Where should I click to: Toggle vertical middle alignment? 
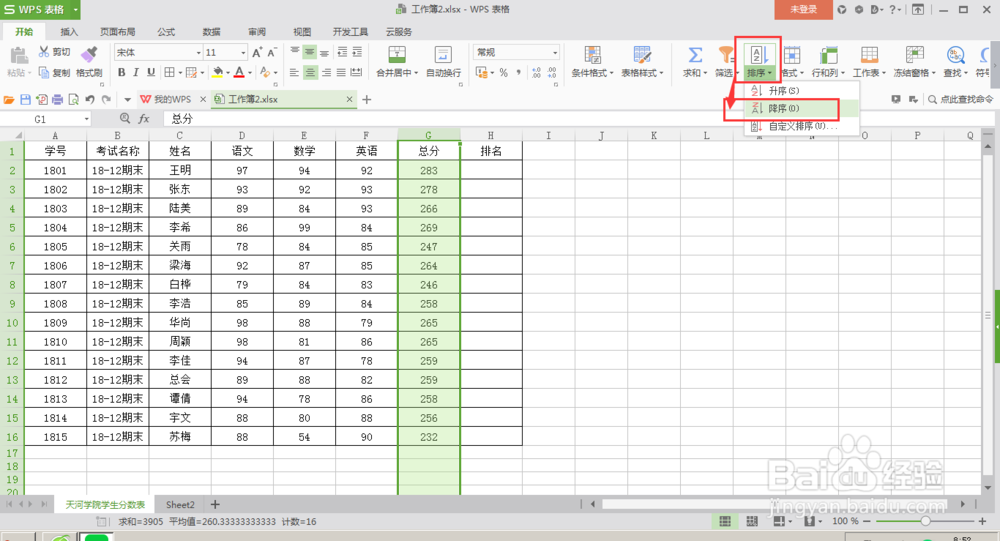tap(309, 52)
